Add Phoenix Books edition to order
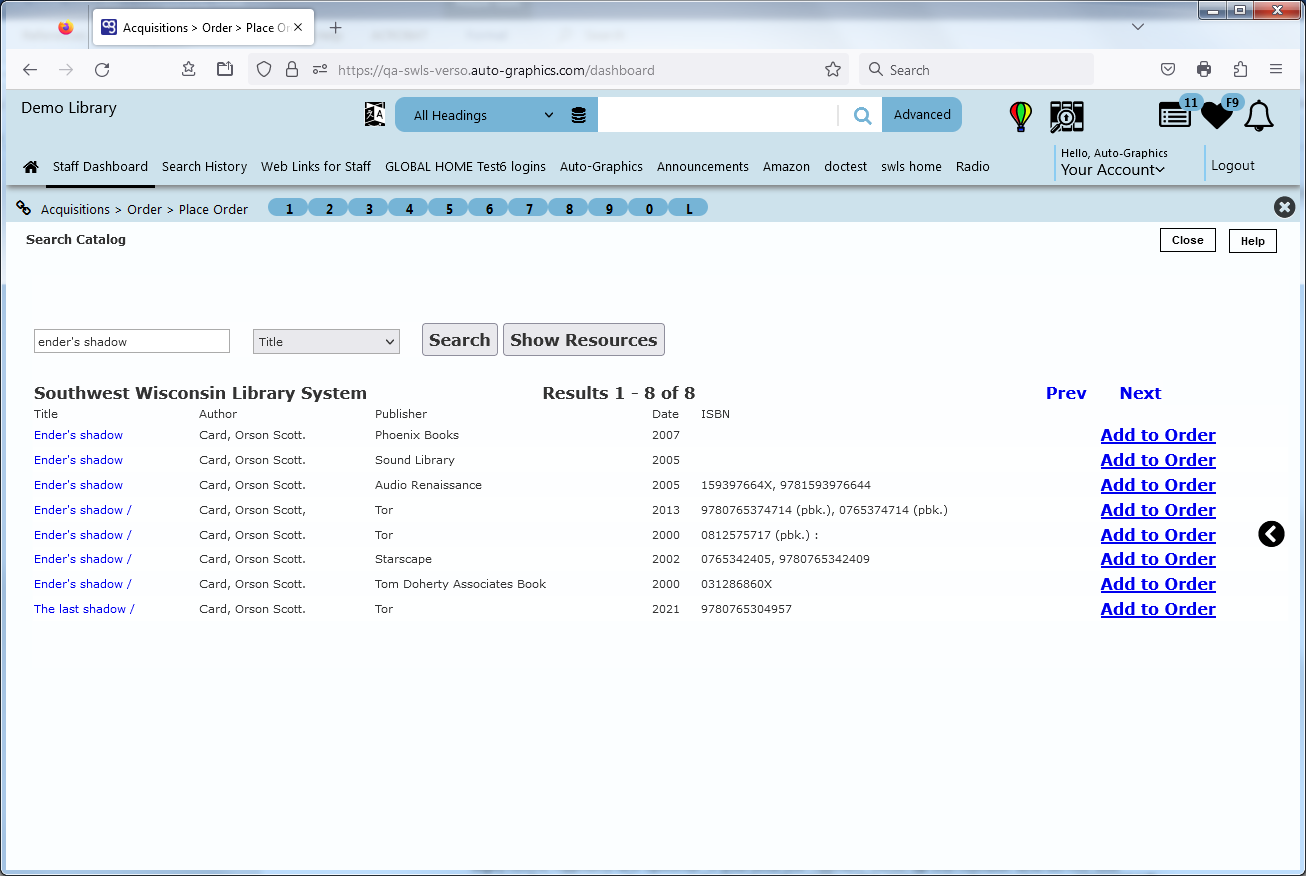This screenshot has width=1306, height=876. point(1158,435)
